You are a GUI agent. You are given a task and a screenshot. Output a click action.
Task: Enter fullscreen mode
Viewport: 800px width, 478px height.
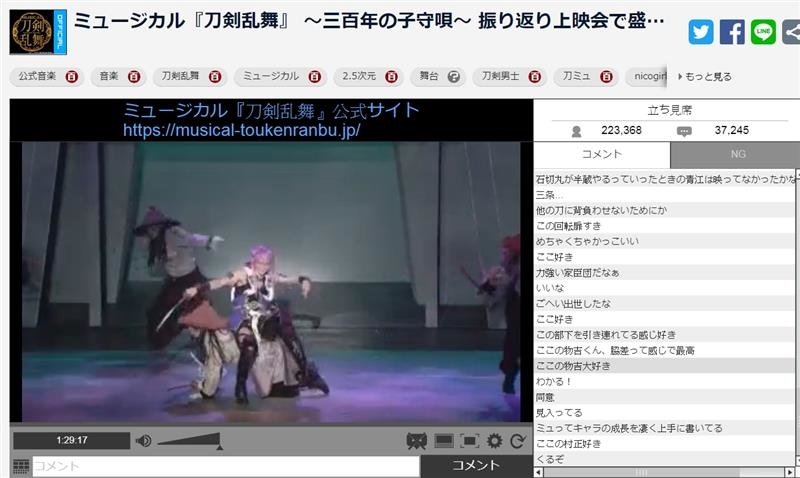(x=469, y=441)
